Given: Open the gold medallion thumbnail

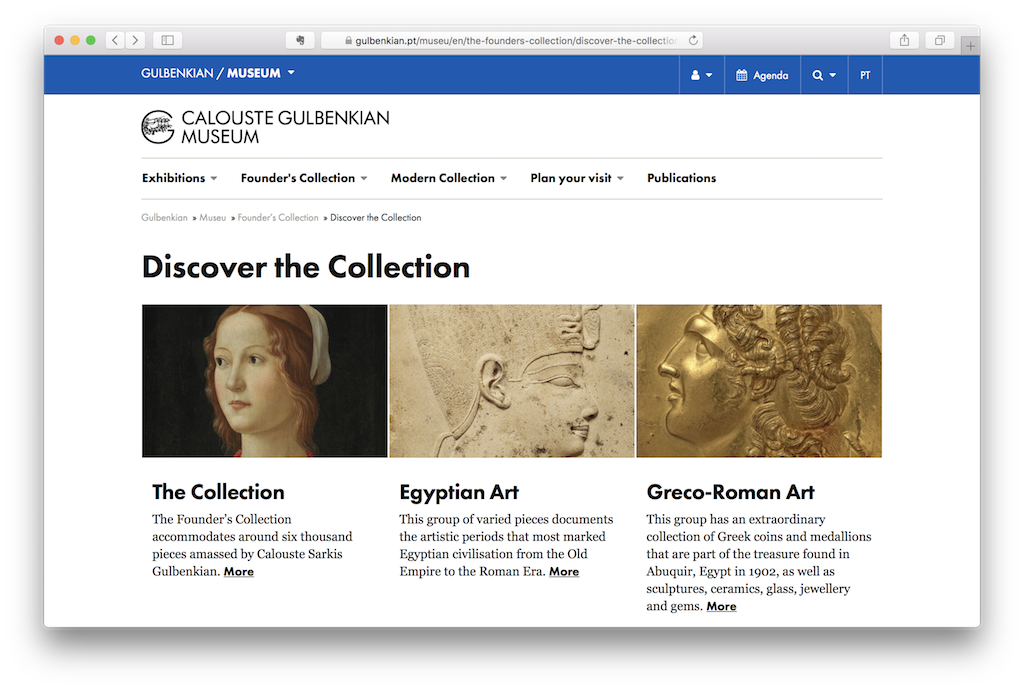Looking at the screenshot, I should [x=759, y=381].
